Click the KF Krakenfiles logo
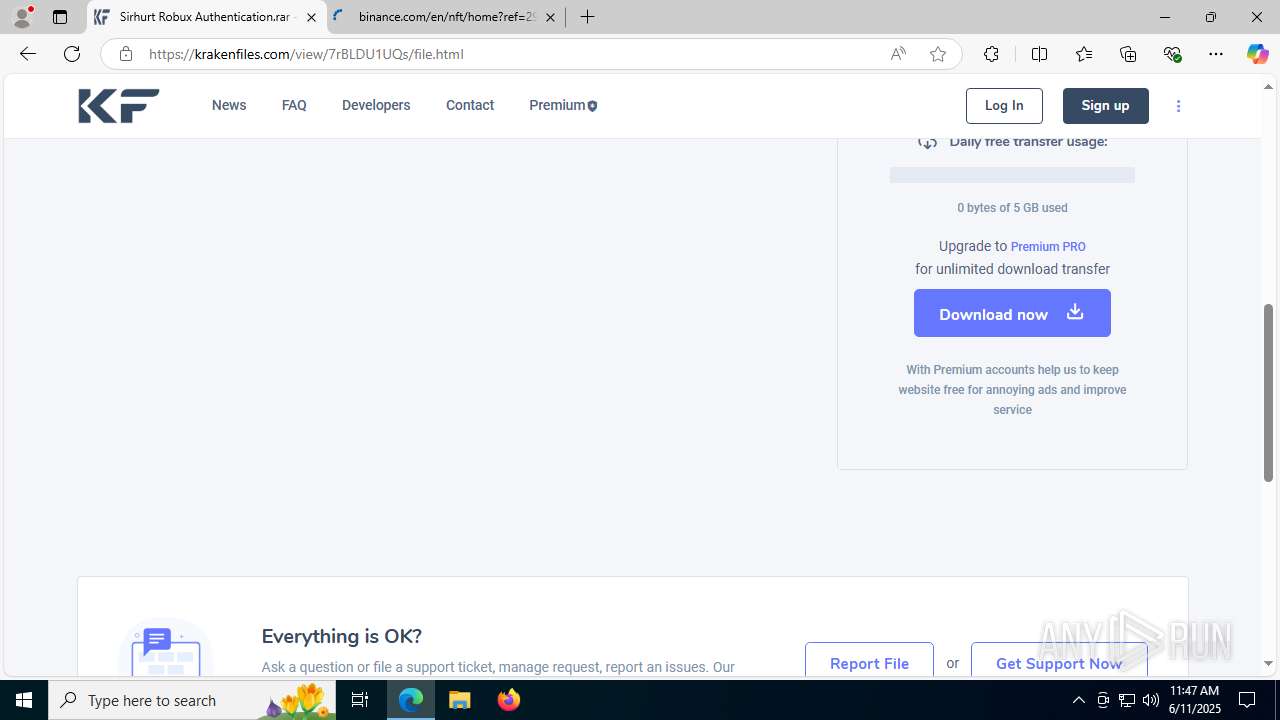 (119, 106)
